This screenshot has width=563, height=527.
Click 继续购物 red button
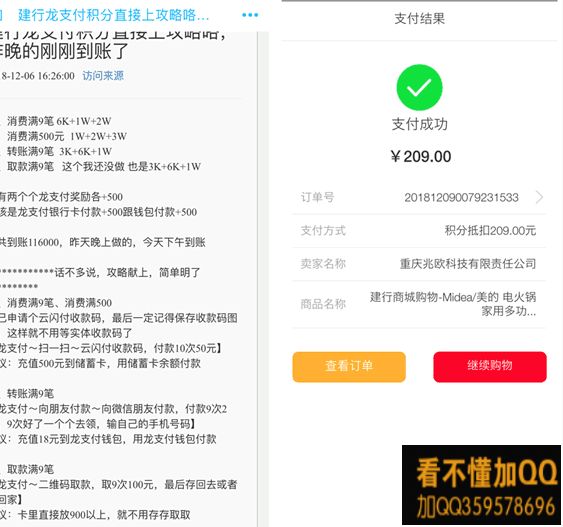coord(490,367)
